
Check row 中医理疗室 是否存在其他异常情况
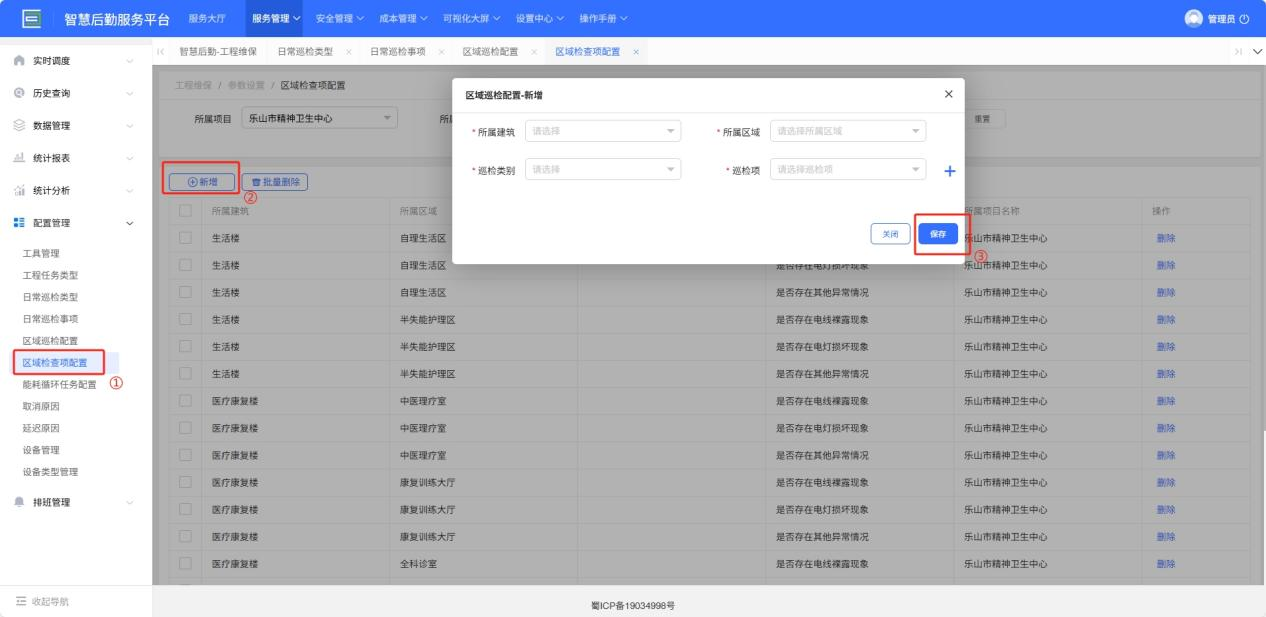pyautogui.click(x=185, y=455)
